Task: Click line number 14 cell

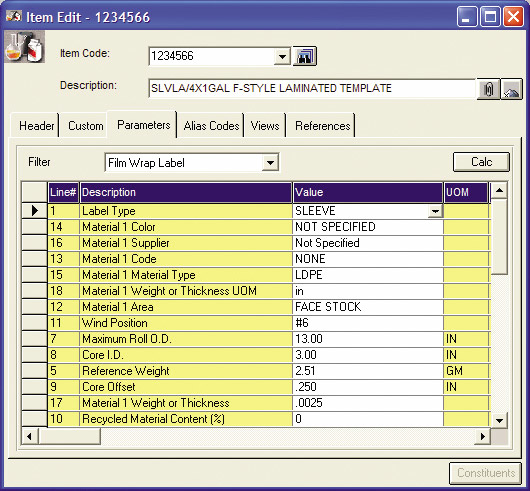Action: pos(63,227)
